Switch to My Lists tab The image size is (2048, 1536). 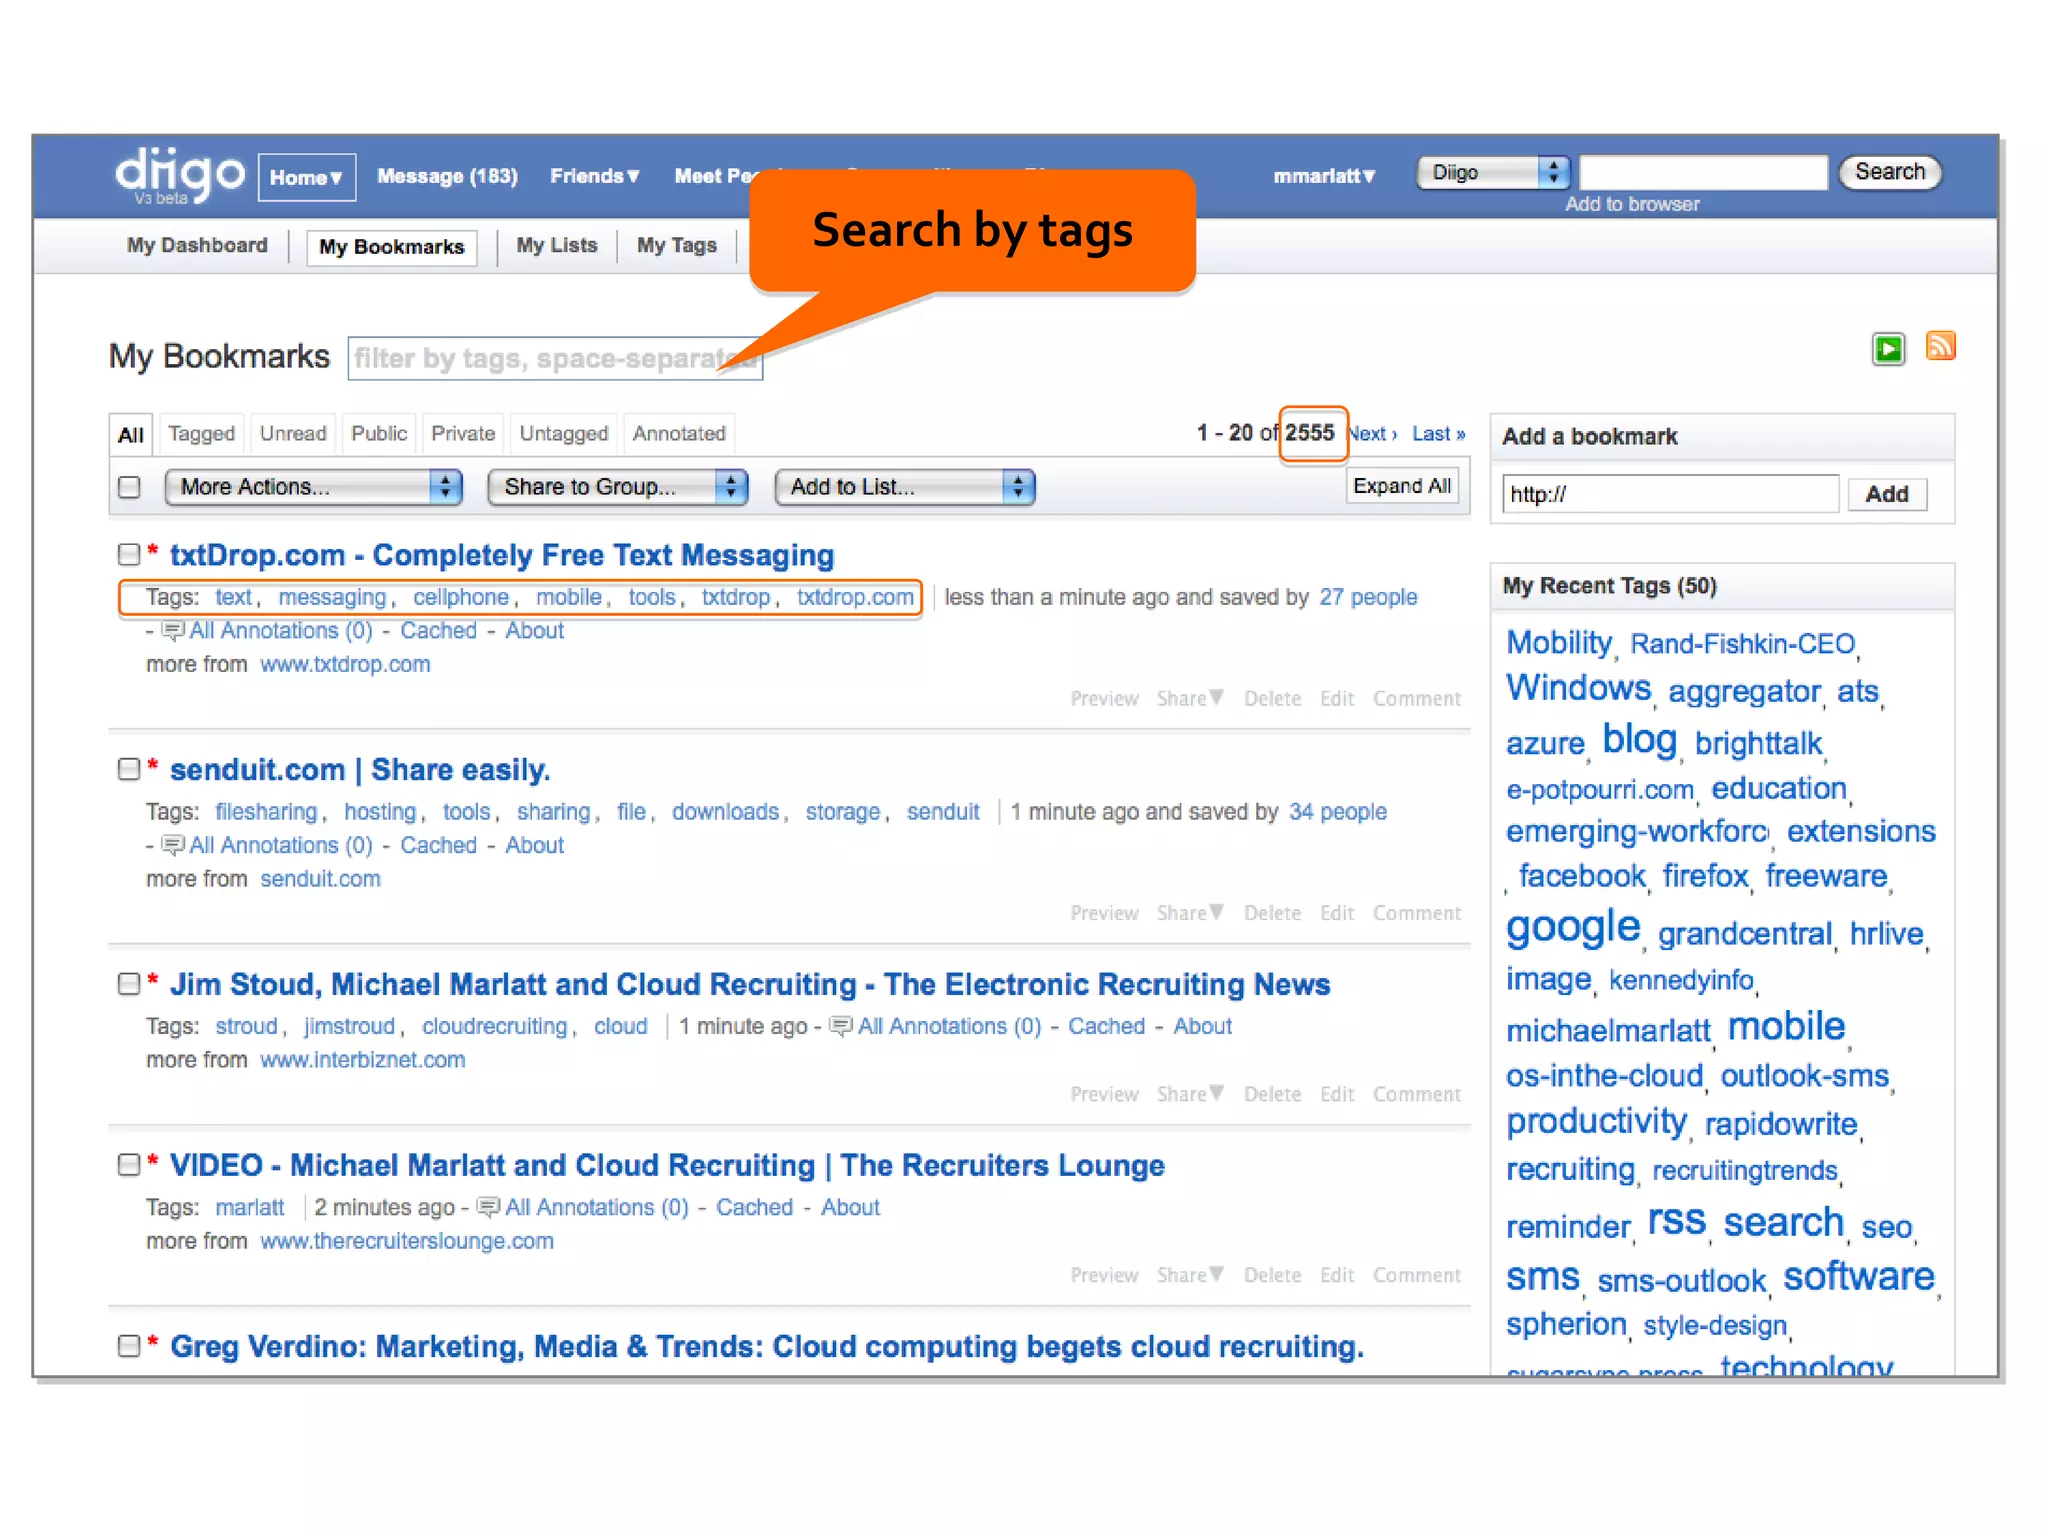pos(557,246)
